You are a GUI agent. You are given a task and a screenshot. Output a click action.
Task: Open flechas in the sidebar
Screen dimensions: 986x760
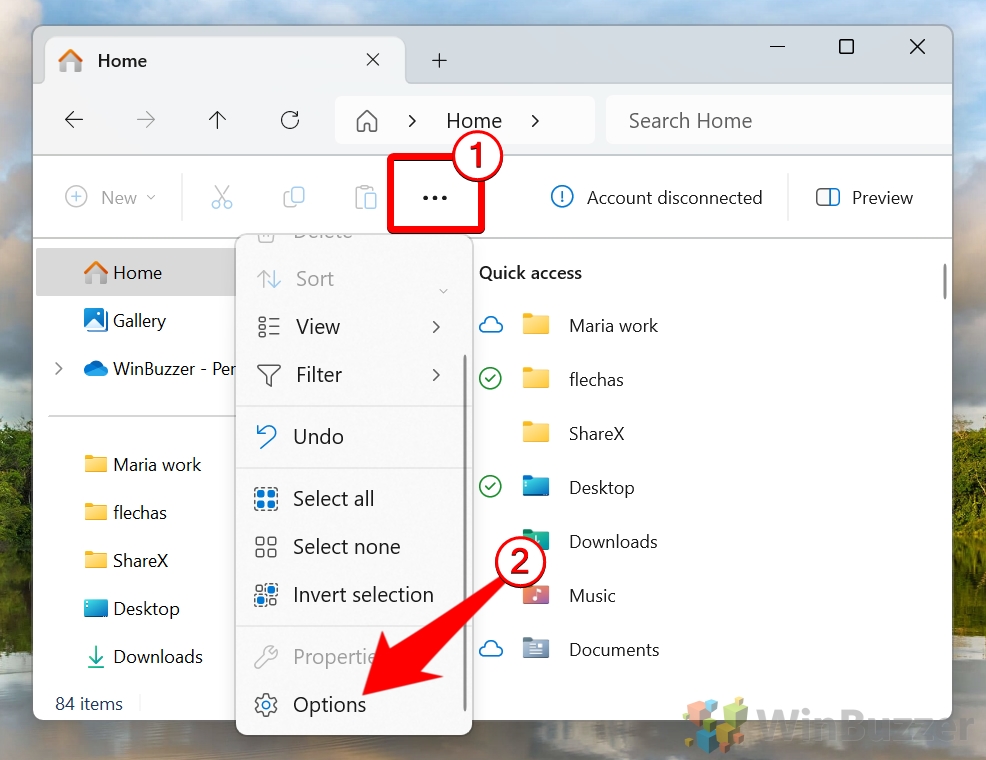pyautogui.click(x=126, y=512)
